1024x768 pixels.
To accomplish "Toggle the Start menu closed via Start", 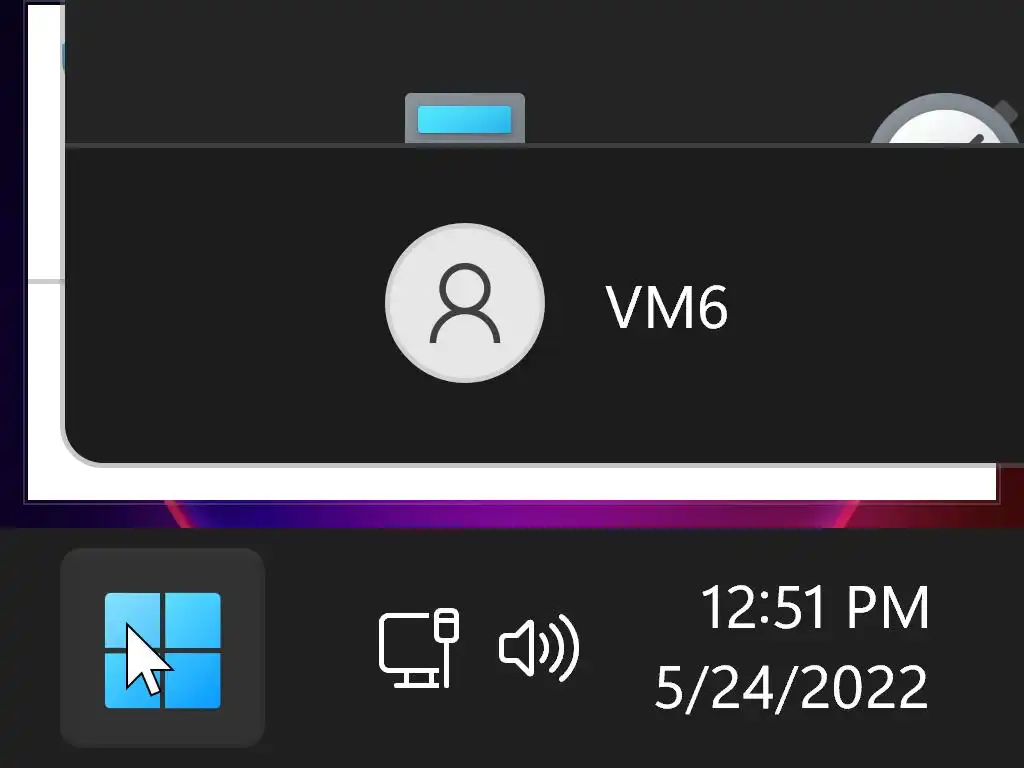I will point(162,648).
